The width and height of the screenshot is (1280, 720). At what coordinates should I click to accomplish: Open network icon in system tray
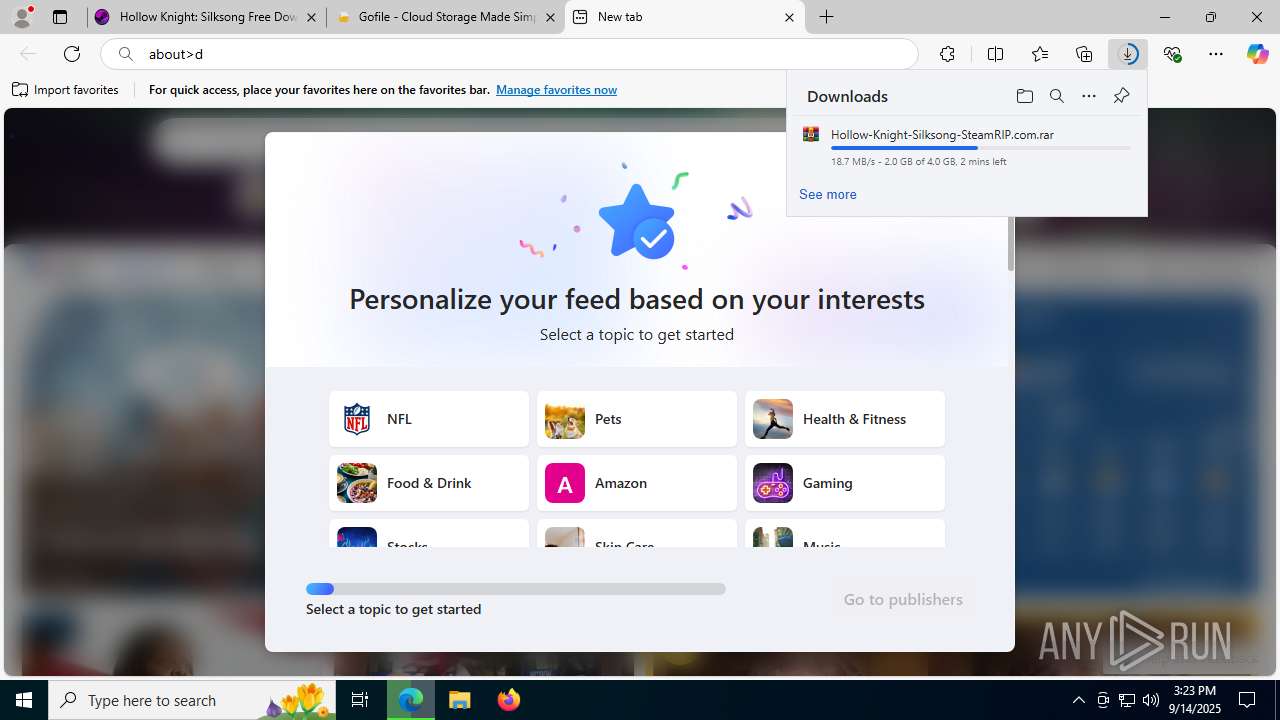click(x=1126, y=700)
